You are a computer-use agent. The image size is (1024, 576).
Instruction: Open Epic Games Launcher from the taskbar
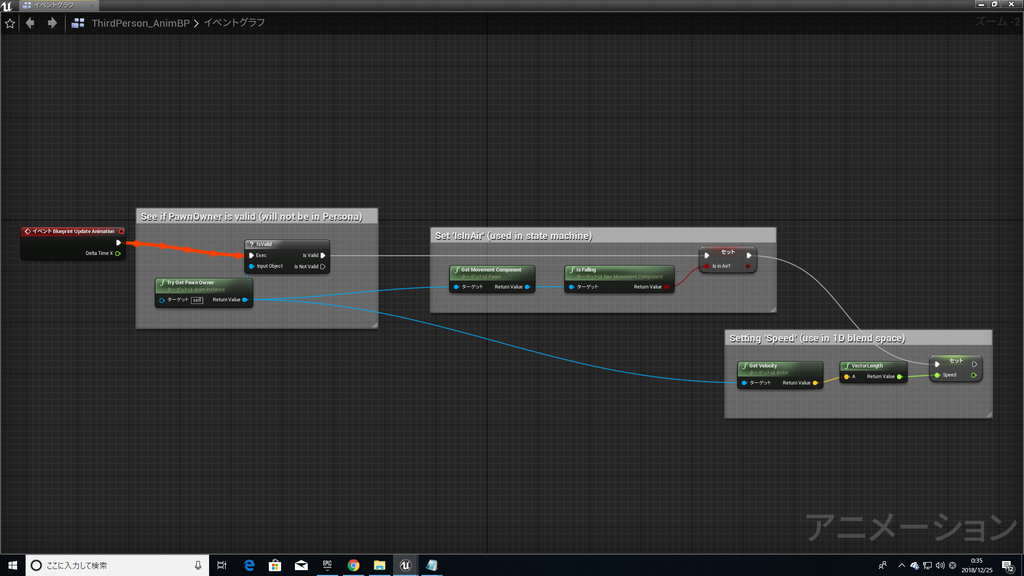pos(327,566)
